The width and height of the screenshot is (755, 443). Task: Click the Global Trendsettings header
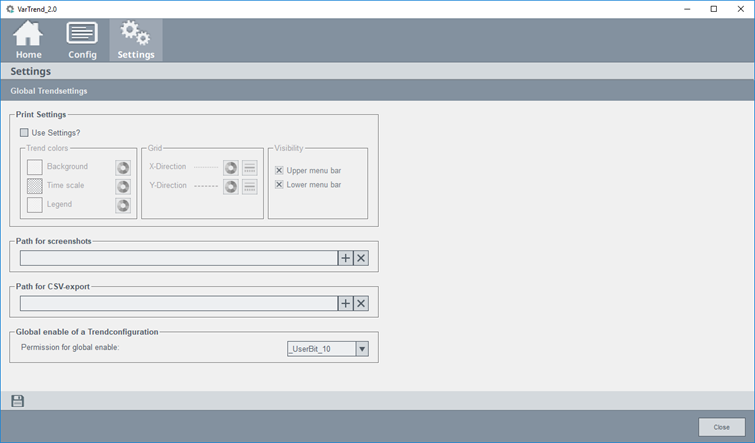(x=49, y=91)
